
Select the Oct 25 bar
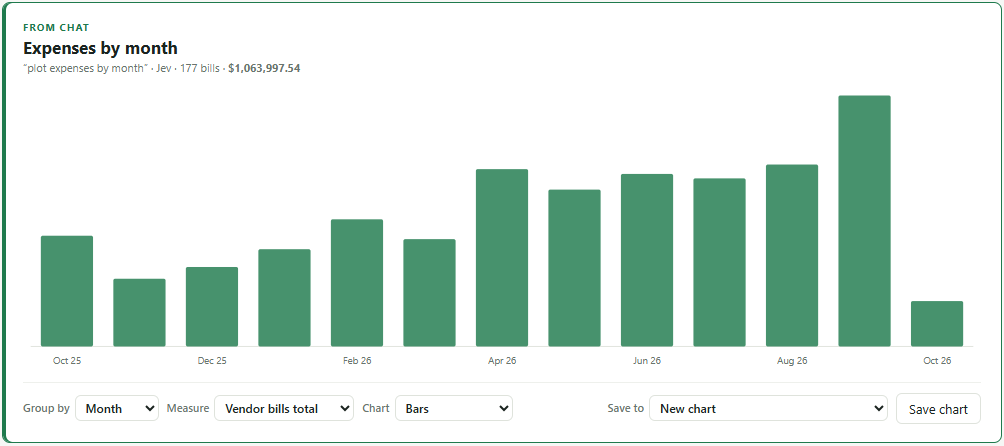(67, 291)
